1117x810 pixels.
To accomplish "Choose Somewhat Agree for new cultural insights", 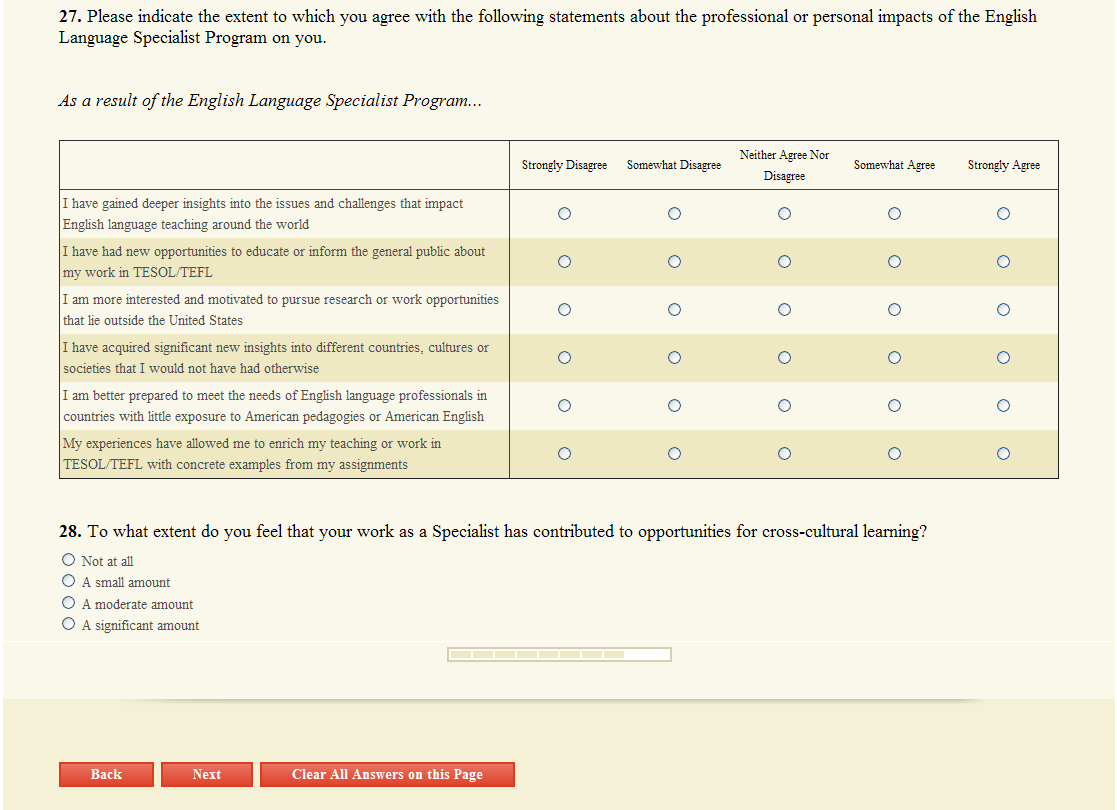I will pos(894,358).
